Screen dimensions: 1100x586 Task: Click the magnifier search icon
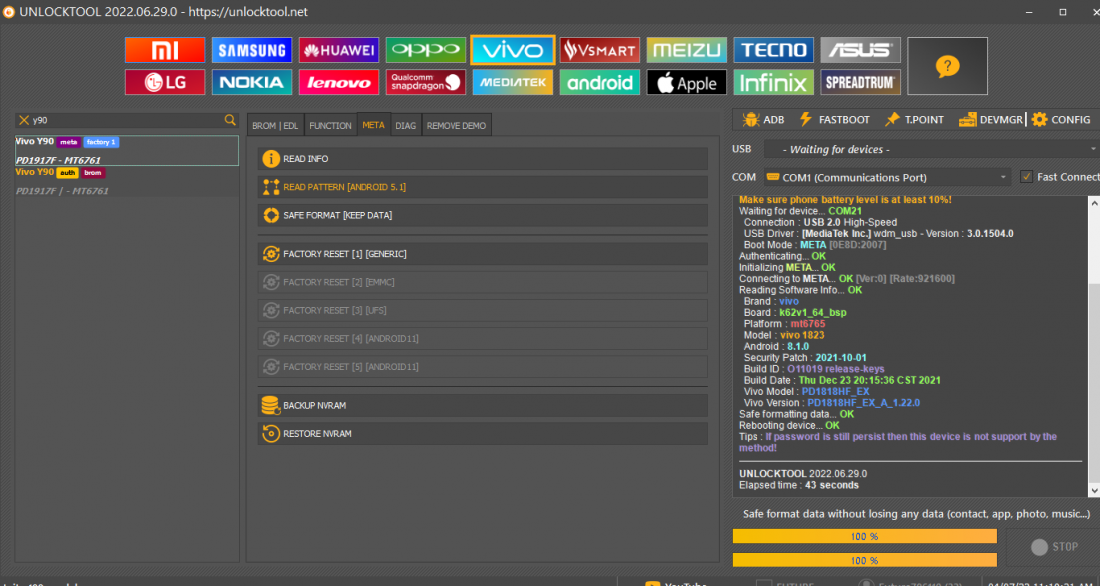pos(230,120)
